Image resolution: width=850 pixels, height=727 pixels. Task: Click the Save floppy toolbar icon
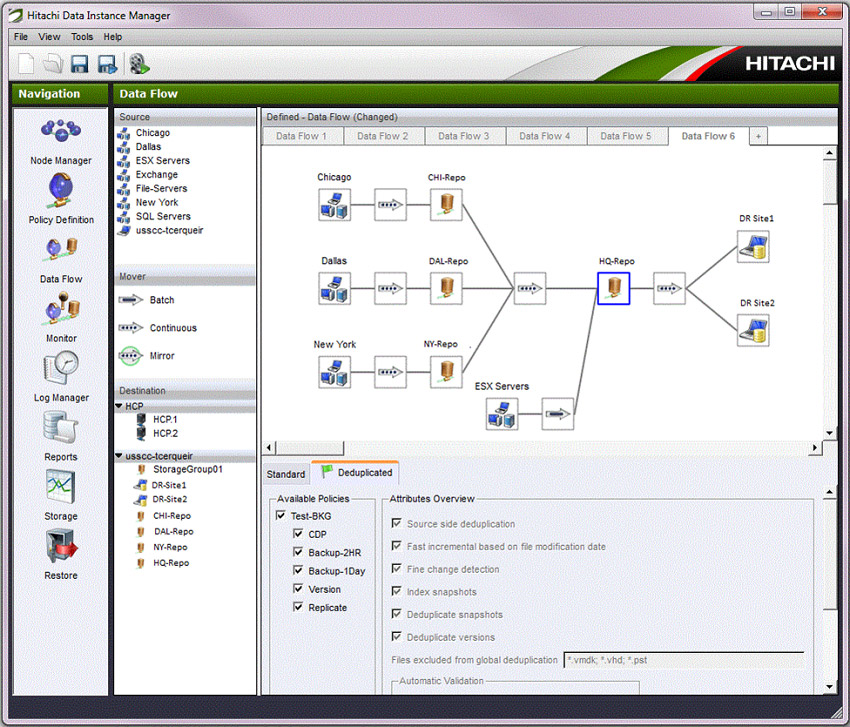(80, 64)
